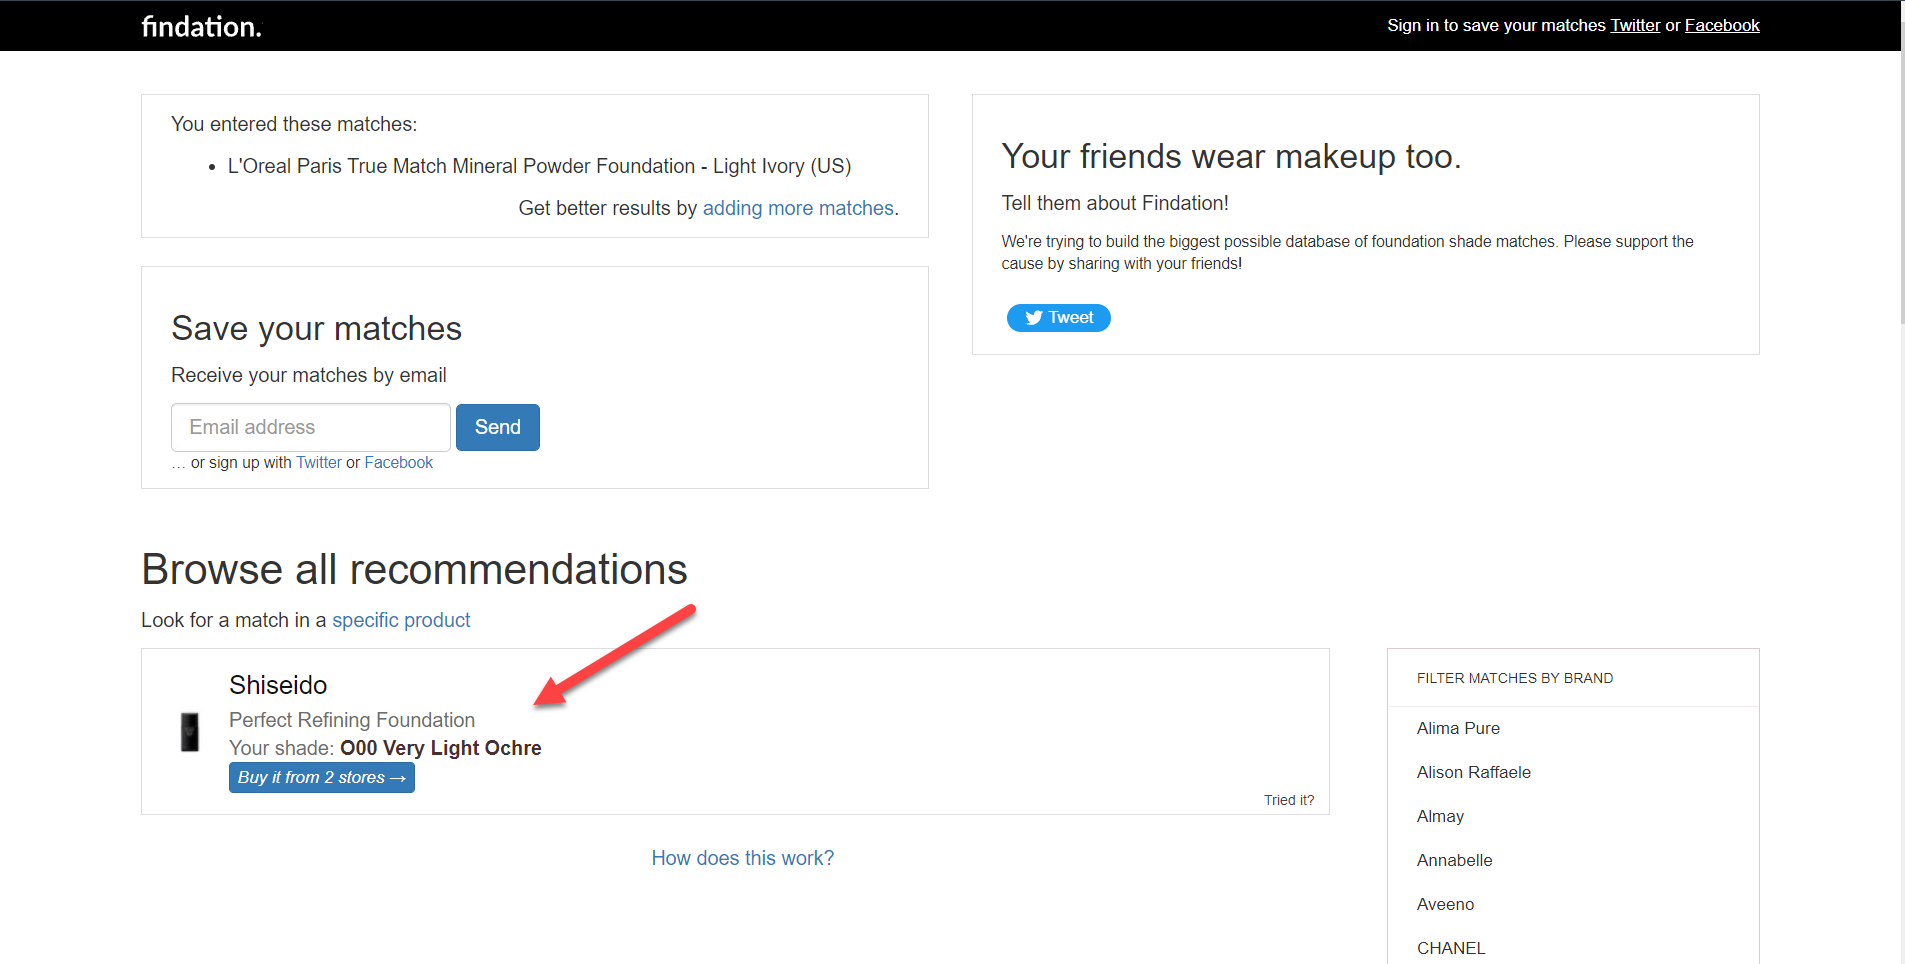The image size is (1905, 964).
Task: Sign in with Facebook from the top bar
Action: pyautogui.click(x=1722, y=25)
